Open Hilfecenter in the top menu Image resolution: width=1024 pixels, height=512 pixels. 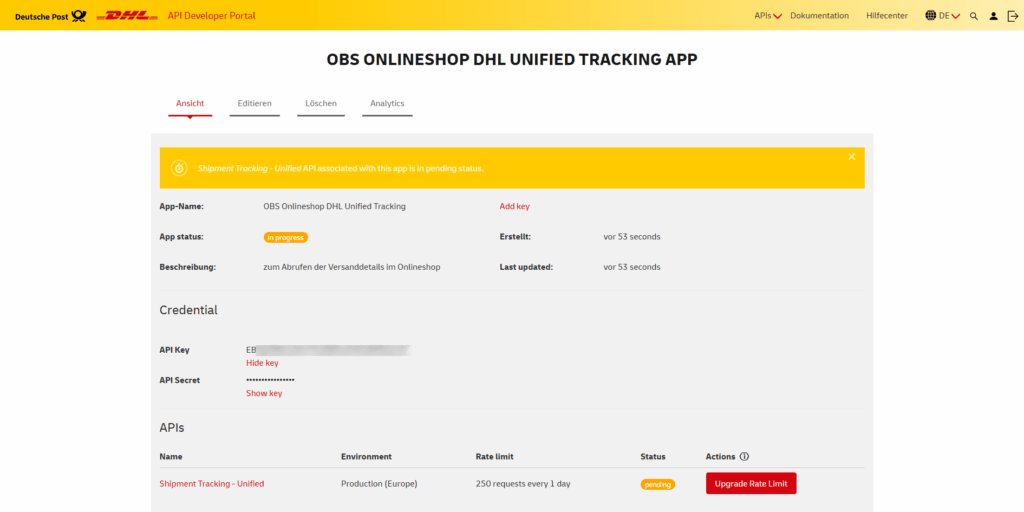pos(887,16)
